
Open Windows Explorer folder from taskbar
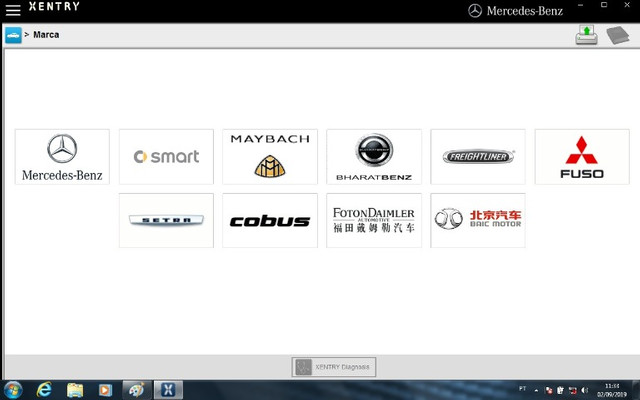(75, 390)
